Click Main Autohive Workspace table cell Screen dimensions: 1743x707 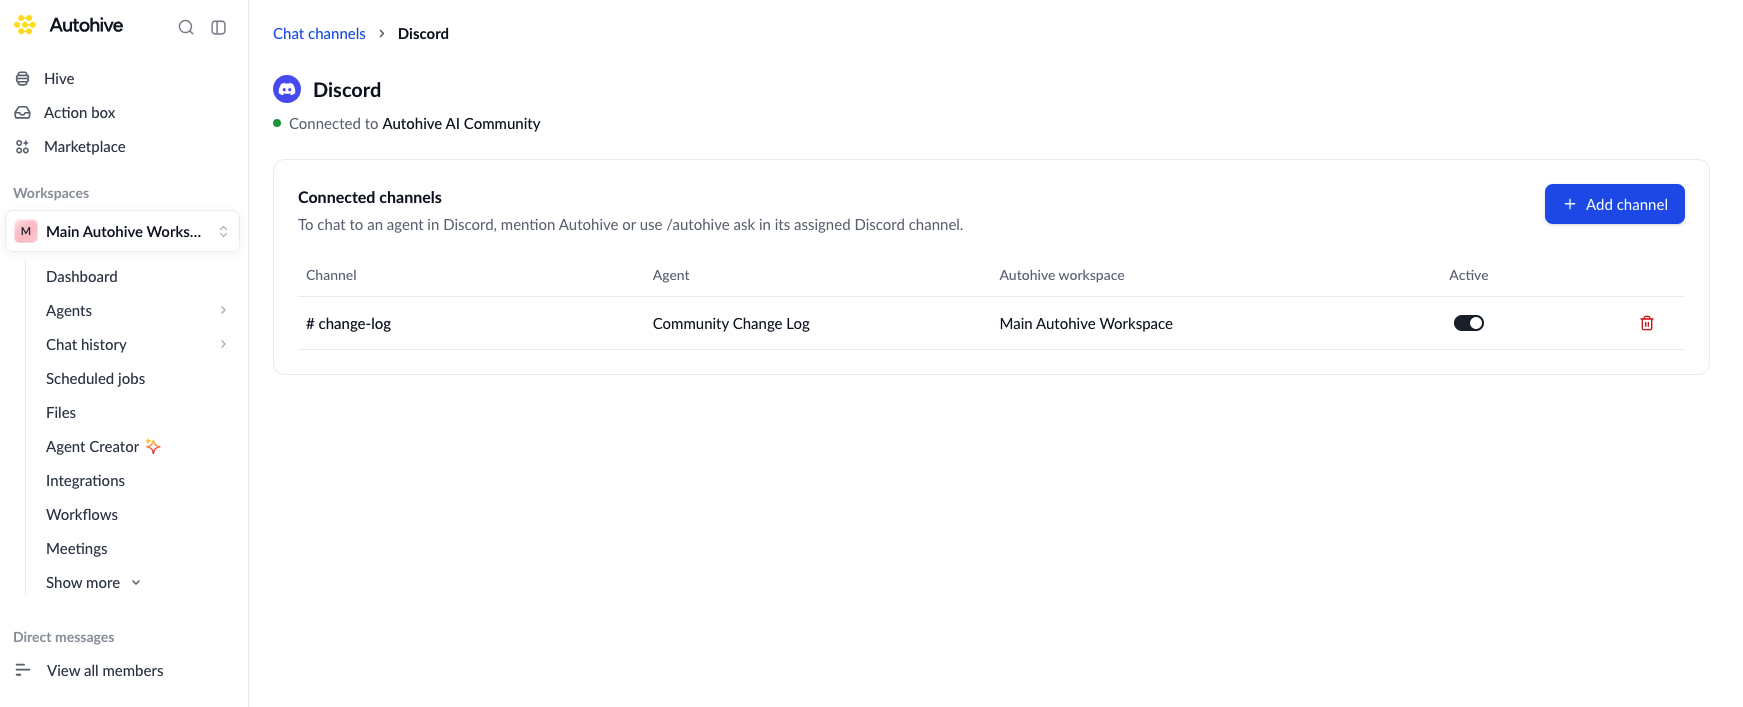click(1086, 324)
